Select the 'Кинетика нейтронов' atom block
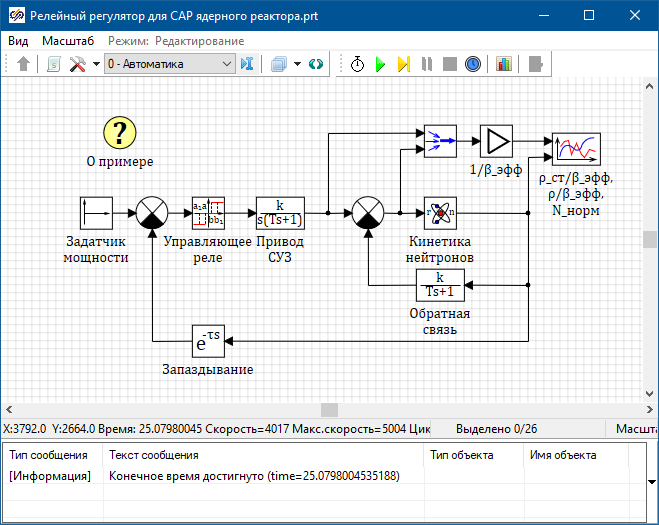This screenshot has height=525, width=659. 440,212
